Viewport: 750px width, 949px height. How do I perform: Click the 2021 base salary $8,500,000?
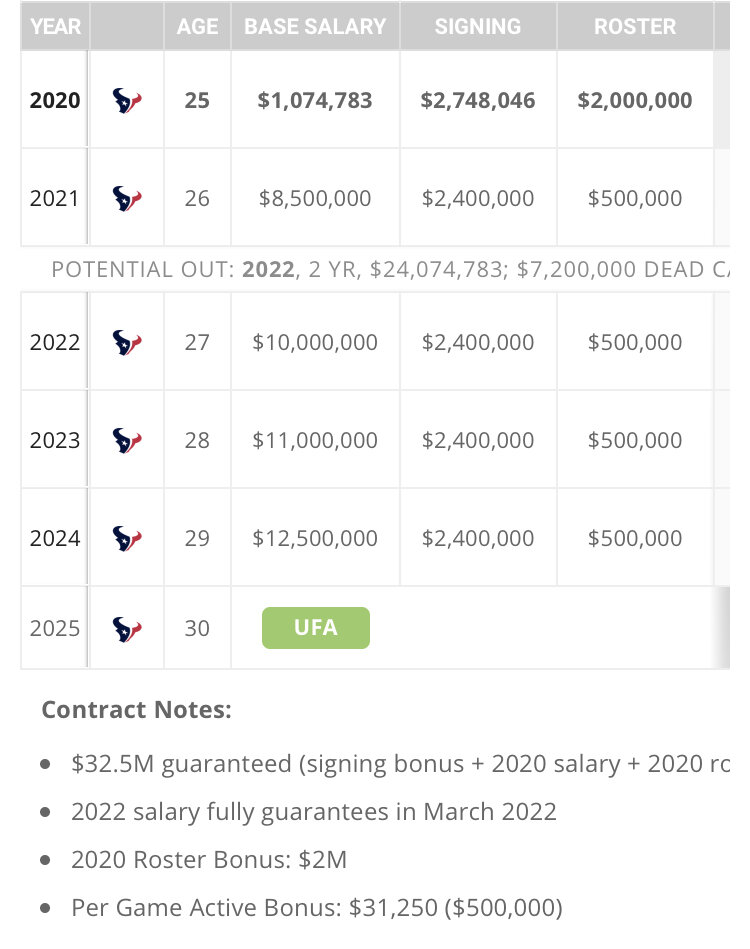click(315, 198)
